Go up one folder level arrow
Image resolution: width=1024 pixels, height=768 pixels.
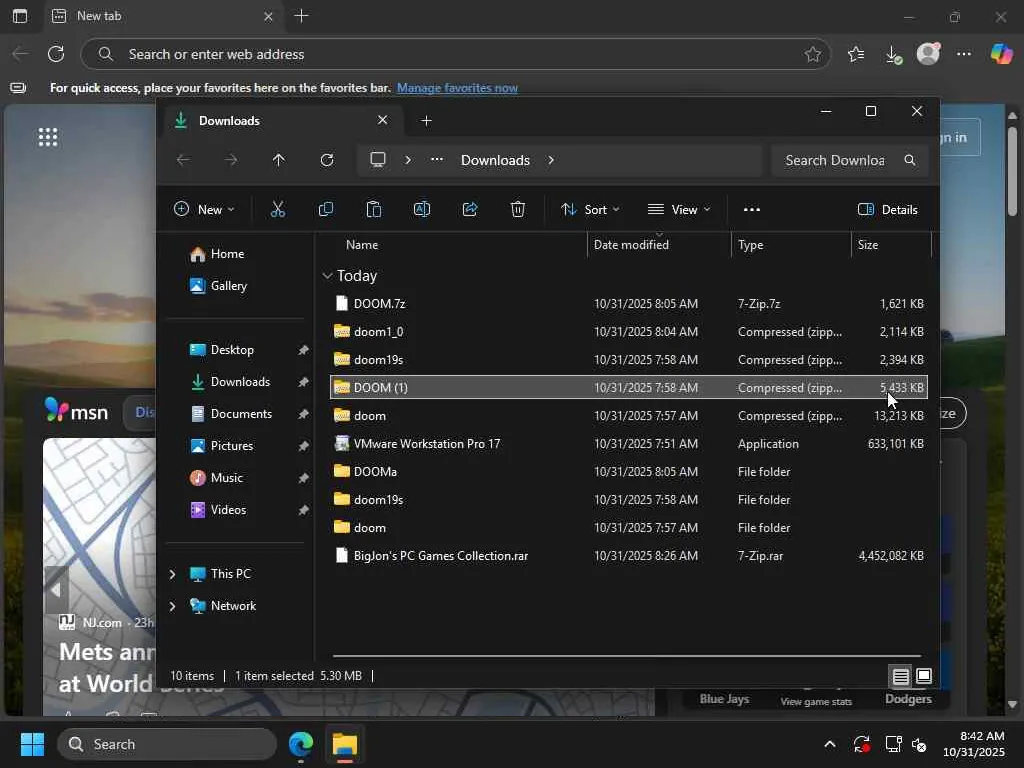[278, 160]
